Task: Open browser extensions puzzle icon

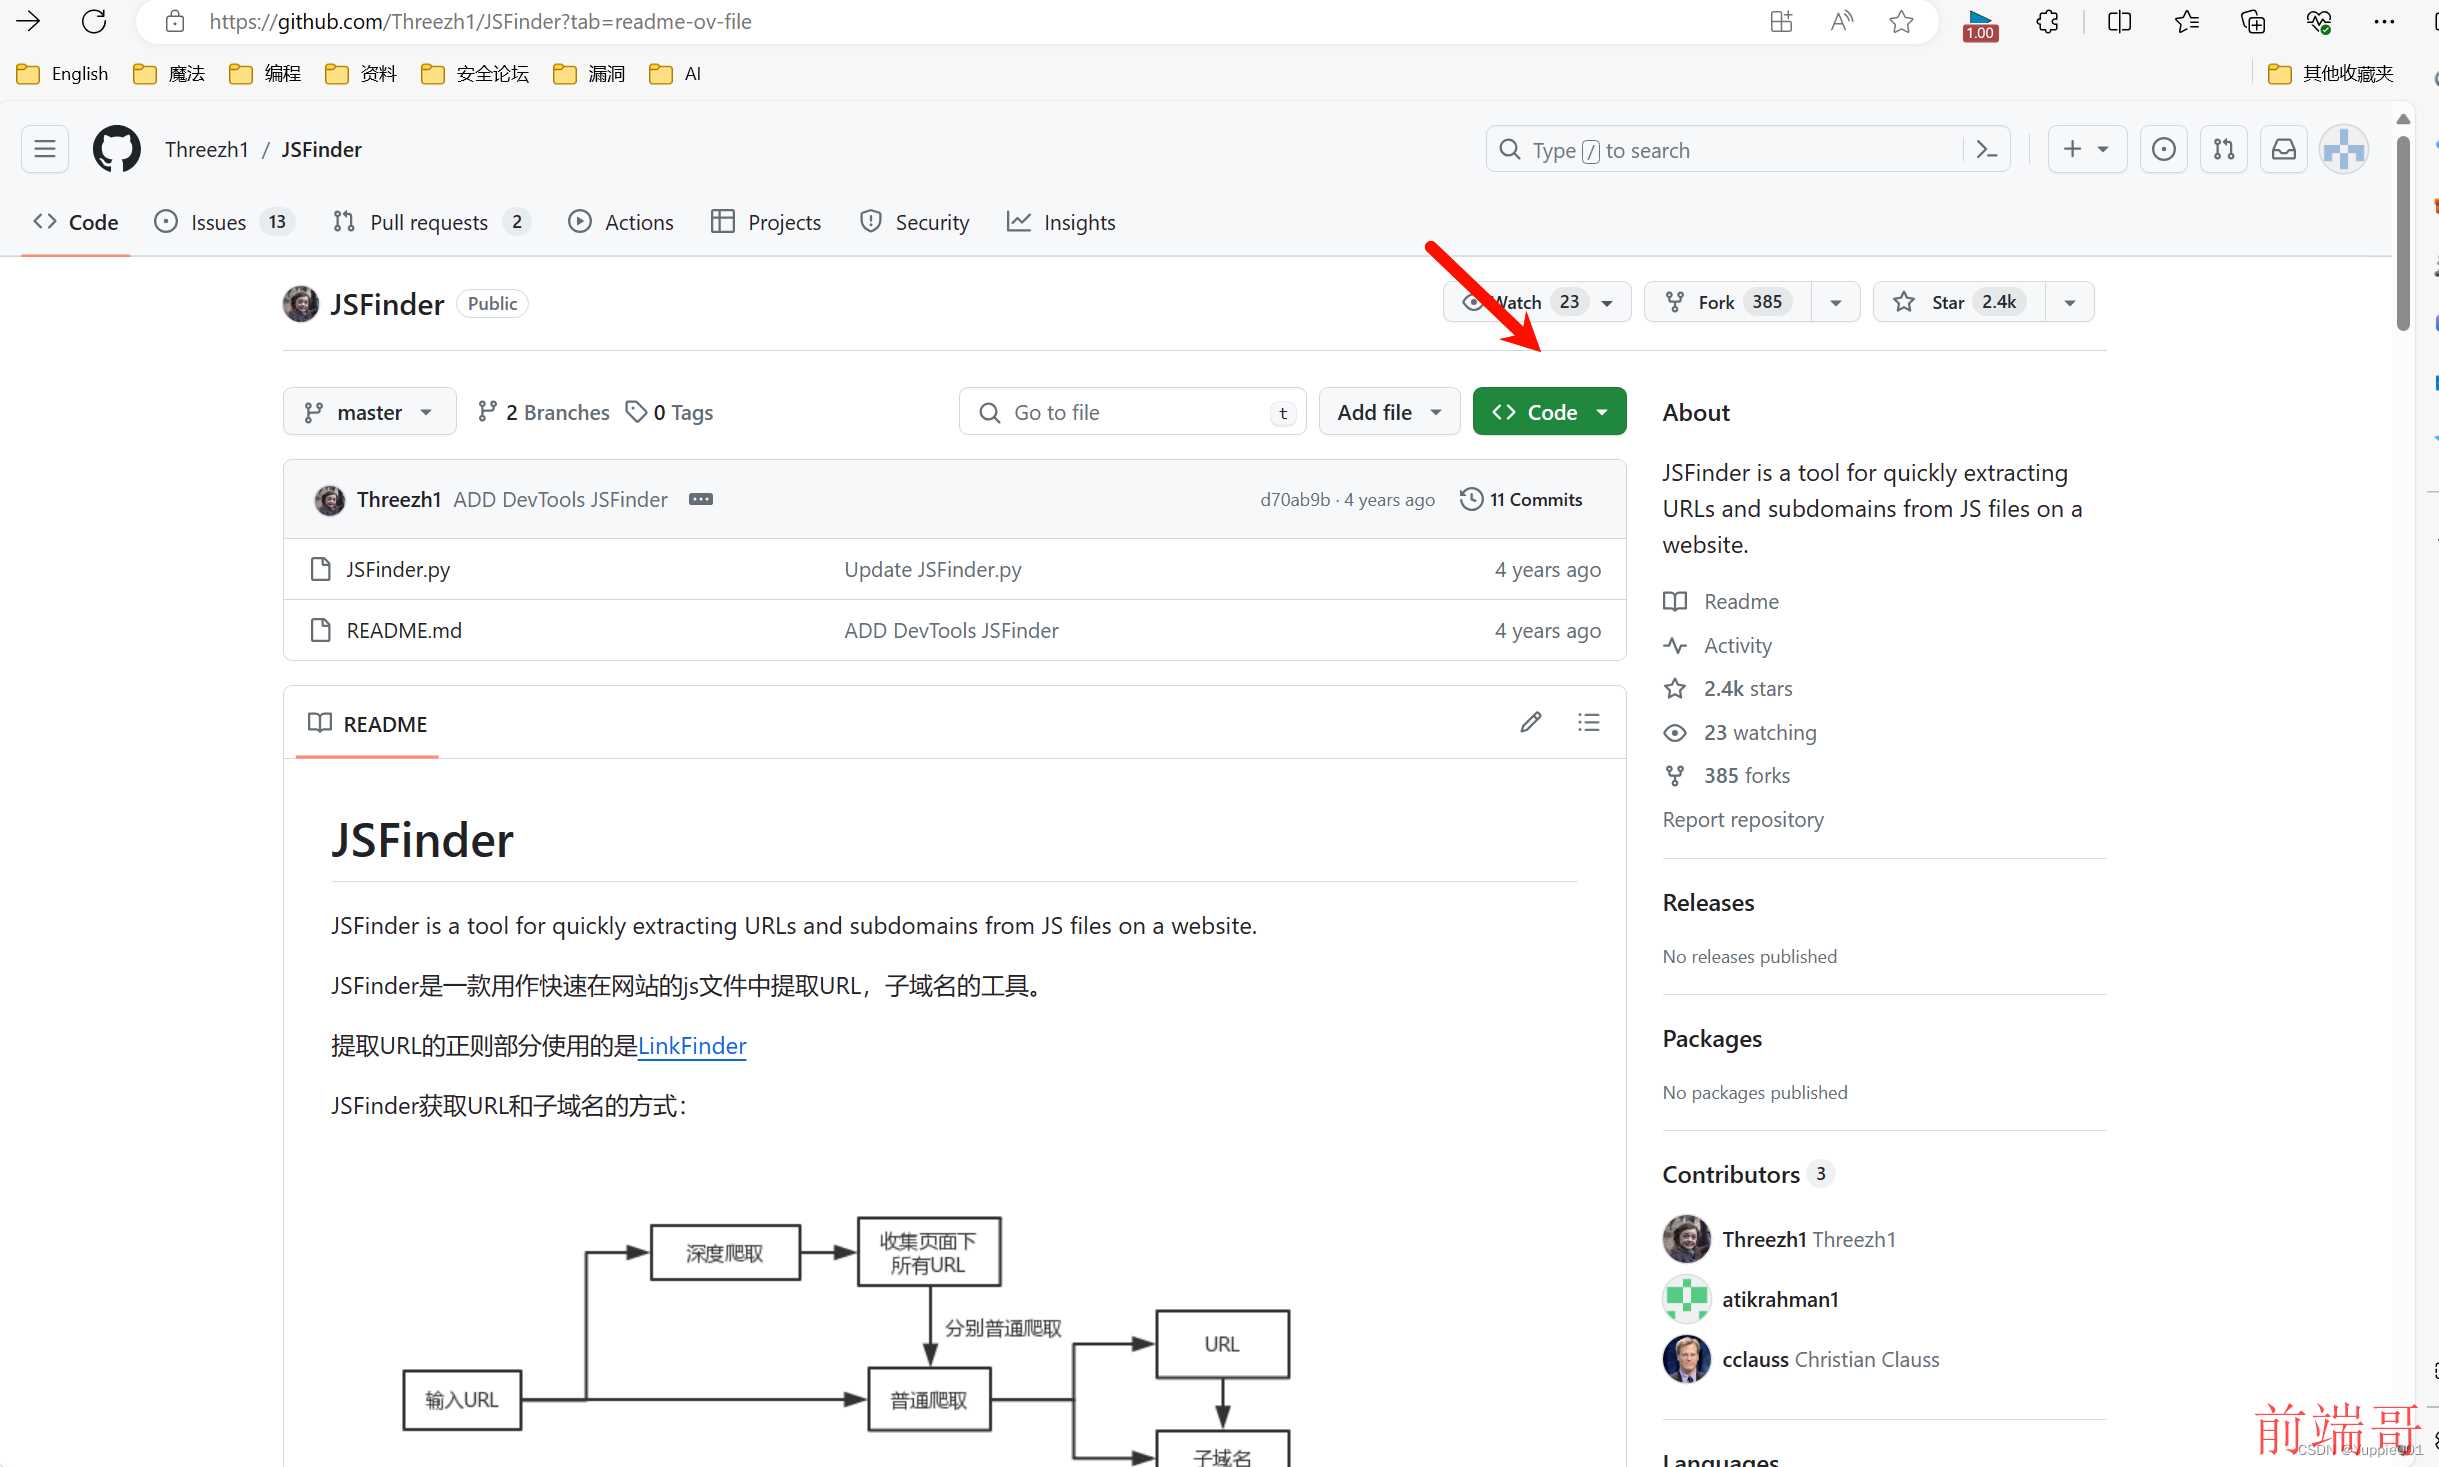Action: click(2047, 21)
